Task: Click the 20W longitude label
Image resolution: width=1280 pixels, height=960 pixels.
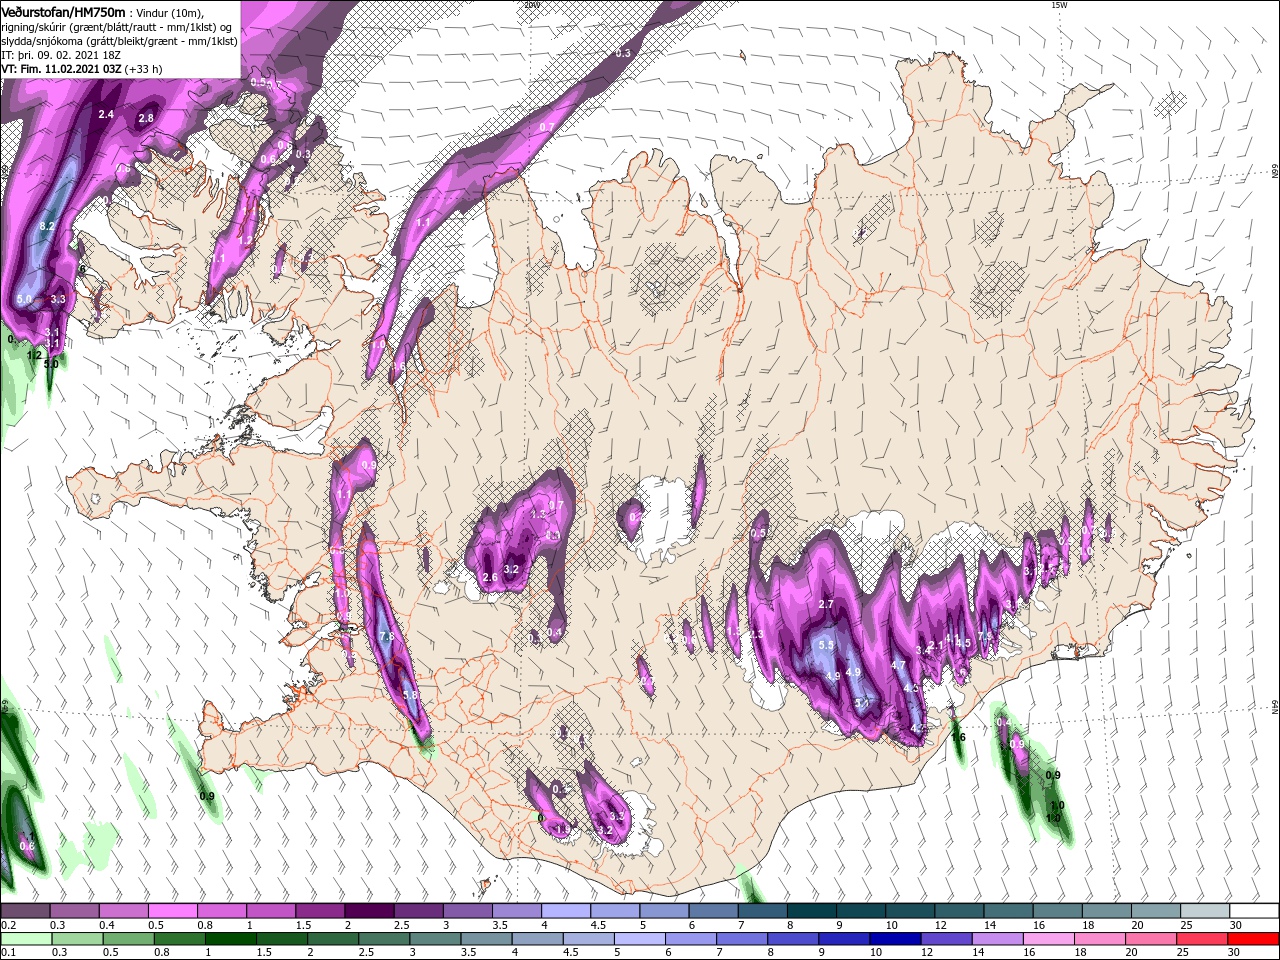Action: coord(532,5)
